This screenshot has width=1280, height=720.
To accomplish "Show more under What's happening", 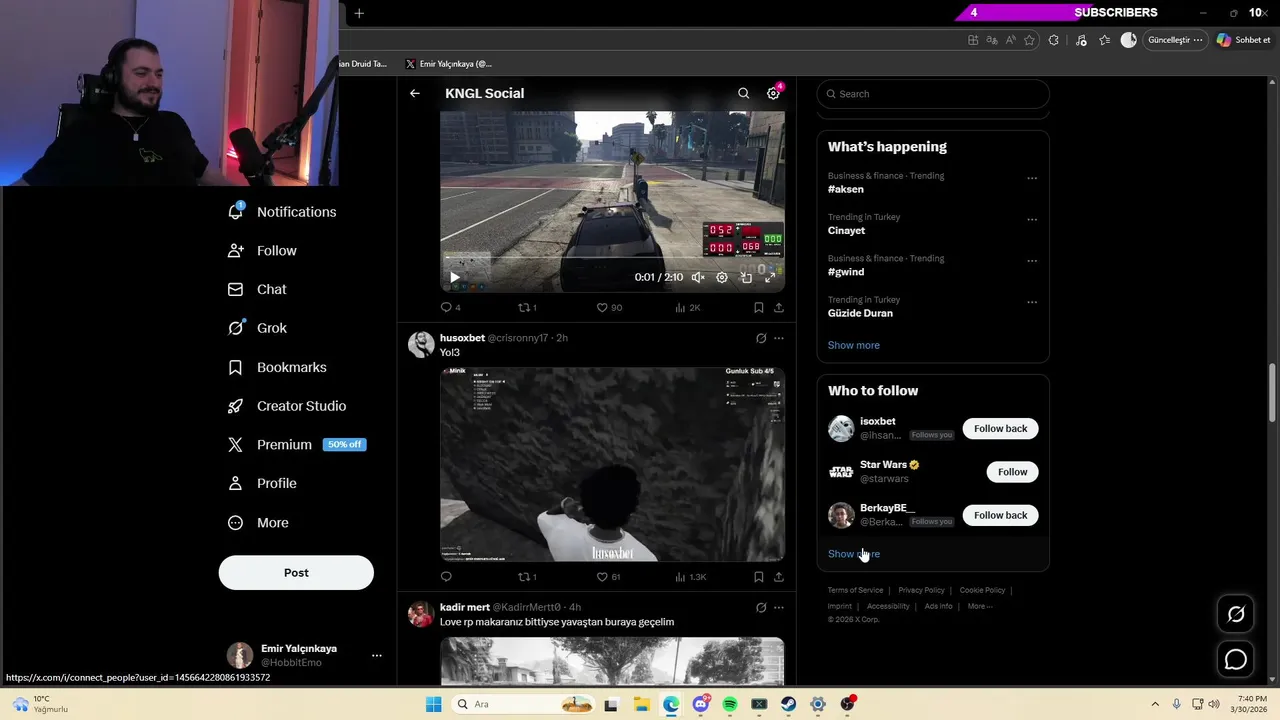I will coord(854,345).
